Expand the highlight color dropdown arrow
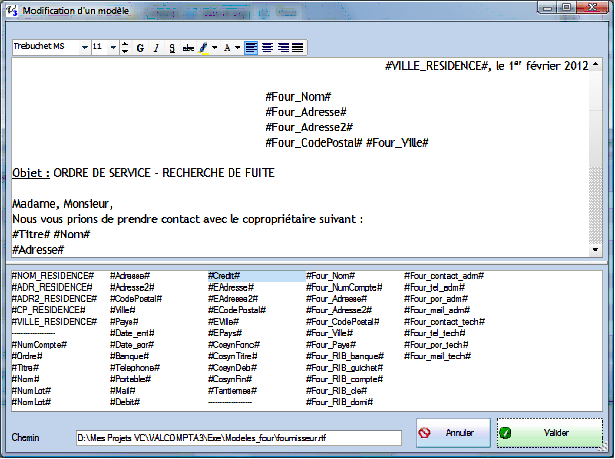Image resolution: width=615 pixels, height=459 pixels. click(x=215, y=47)
